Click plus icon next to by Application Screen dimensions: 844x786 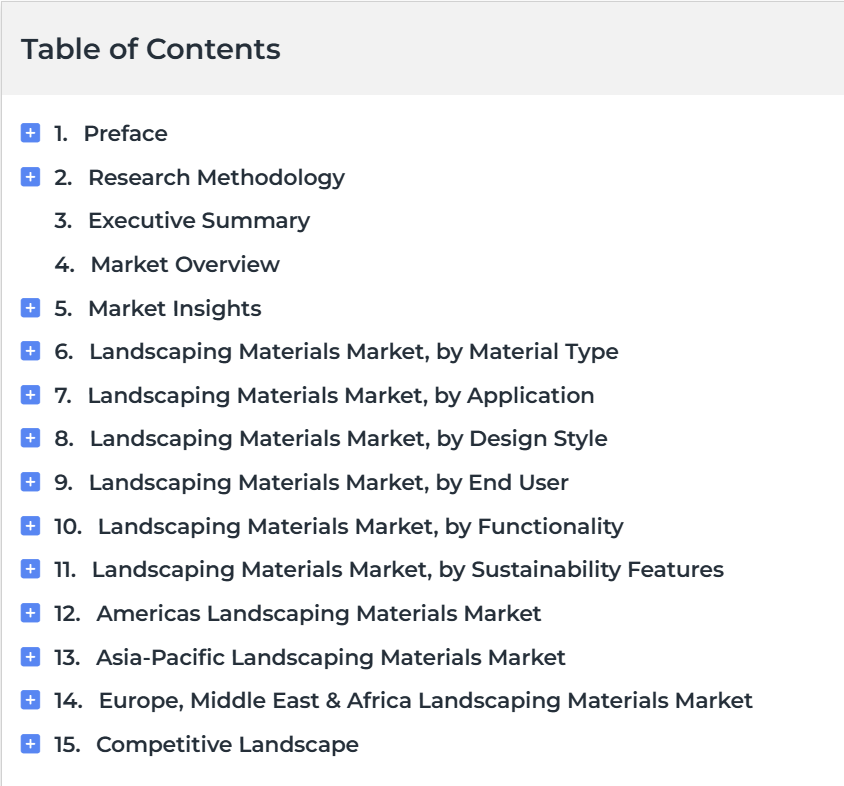[x=30, y=395]
